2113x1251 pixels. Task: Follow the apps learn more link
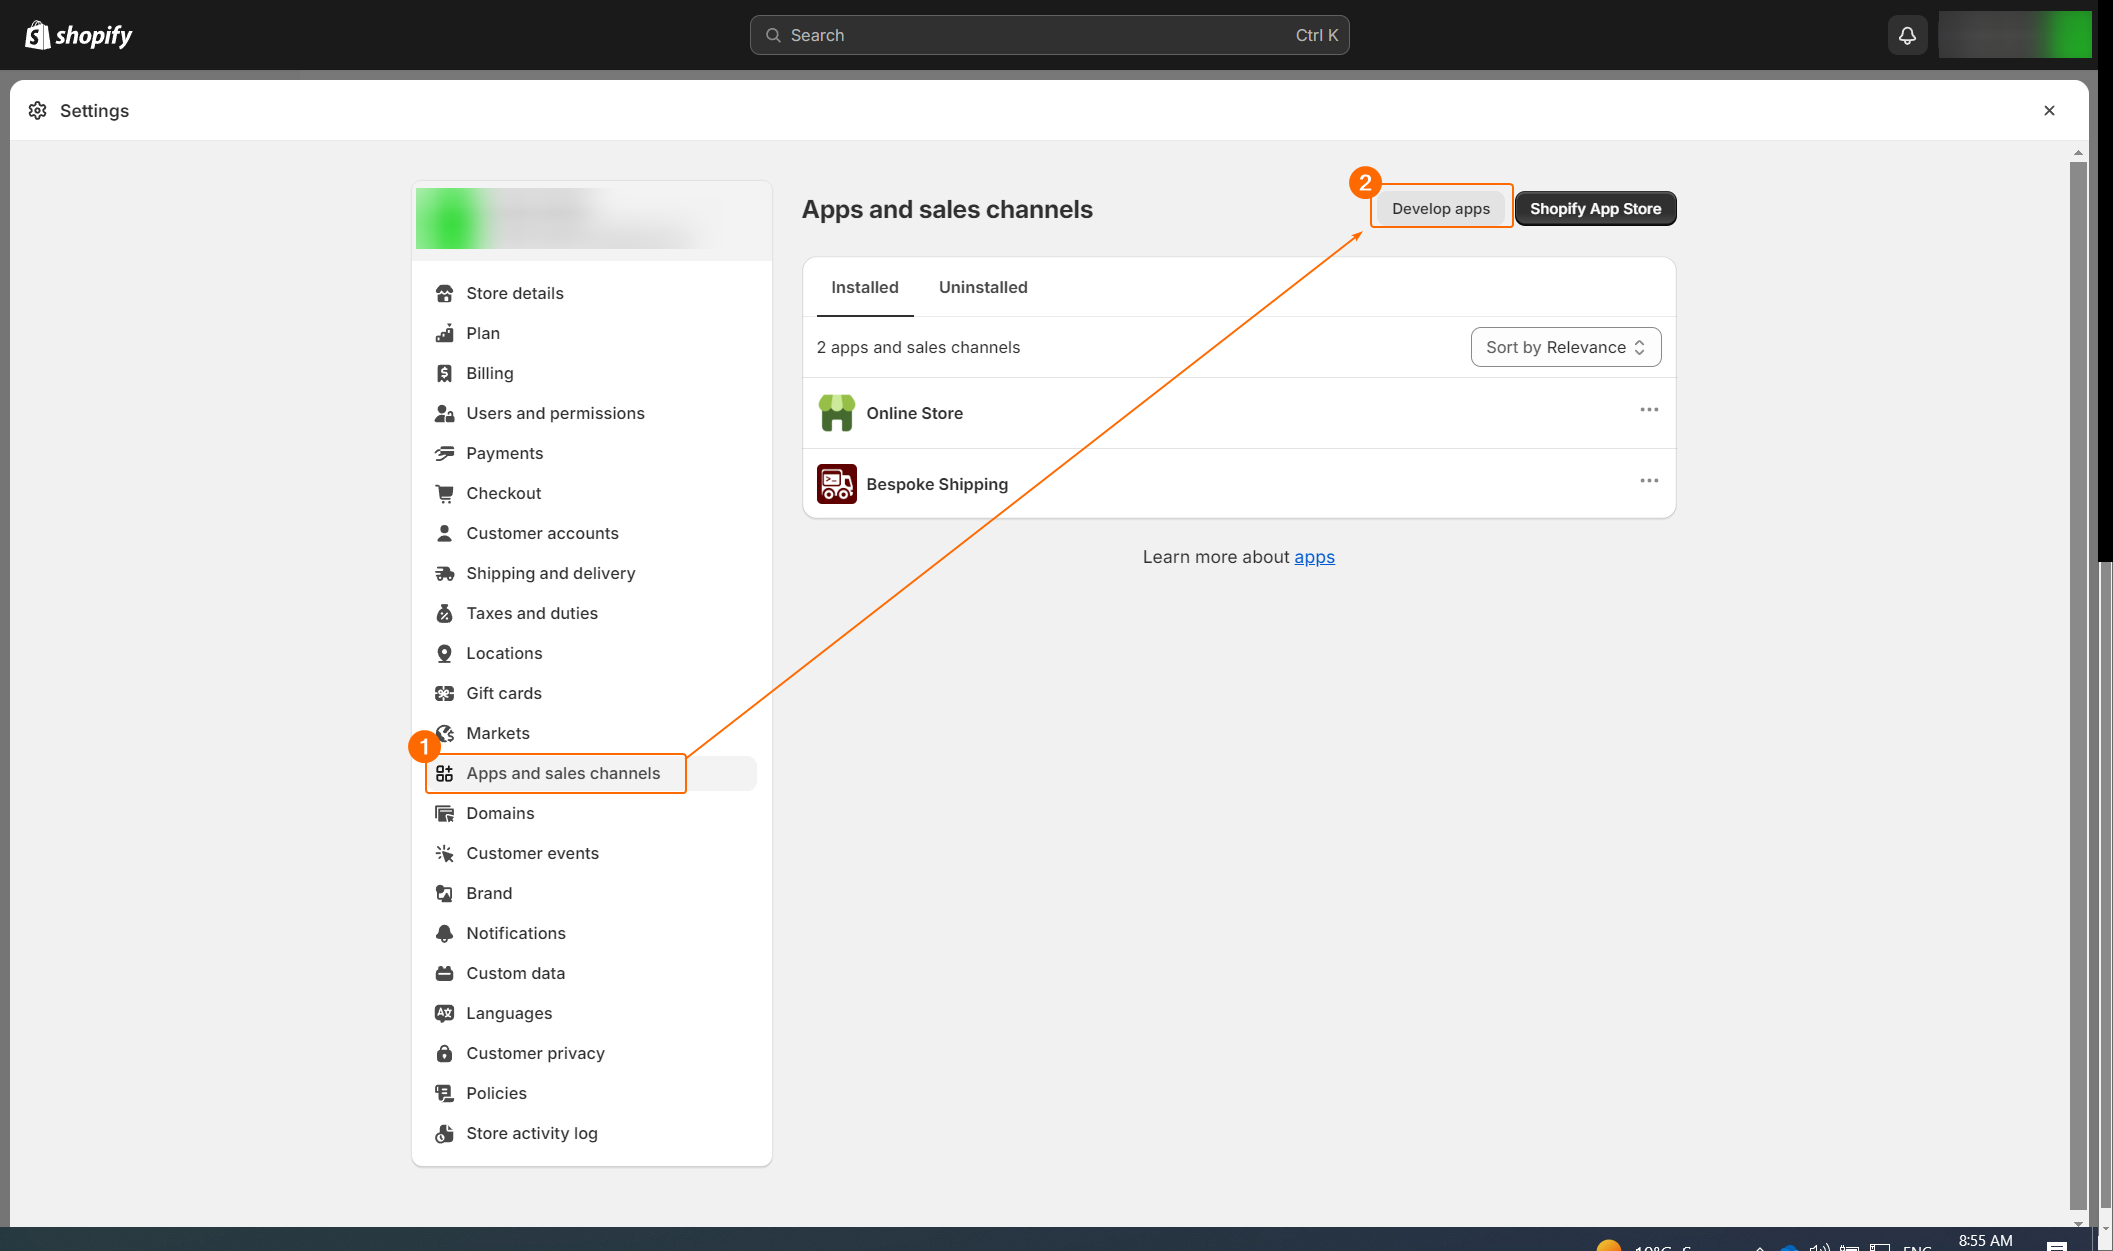1314,557
